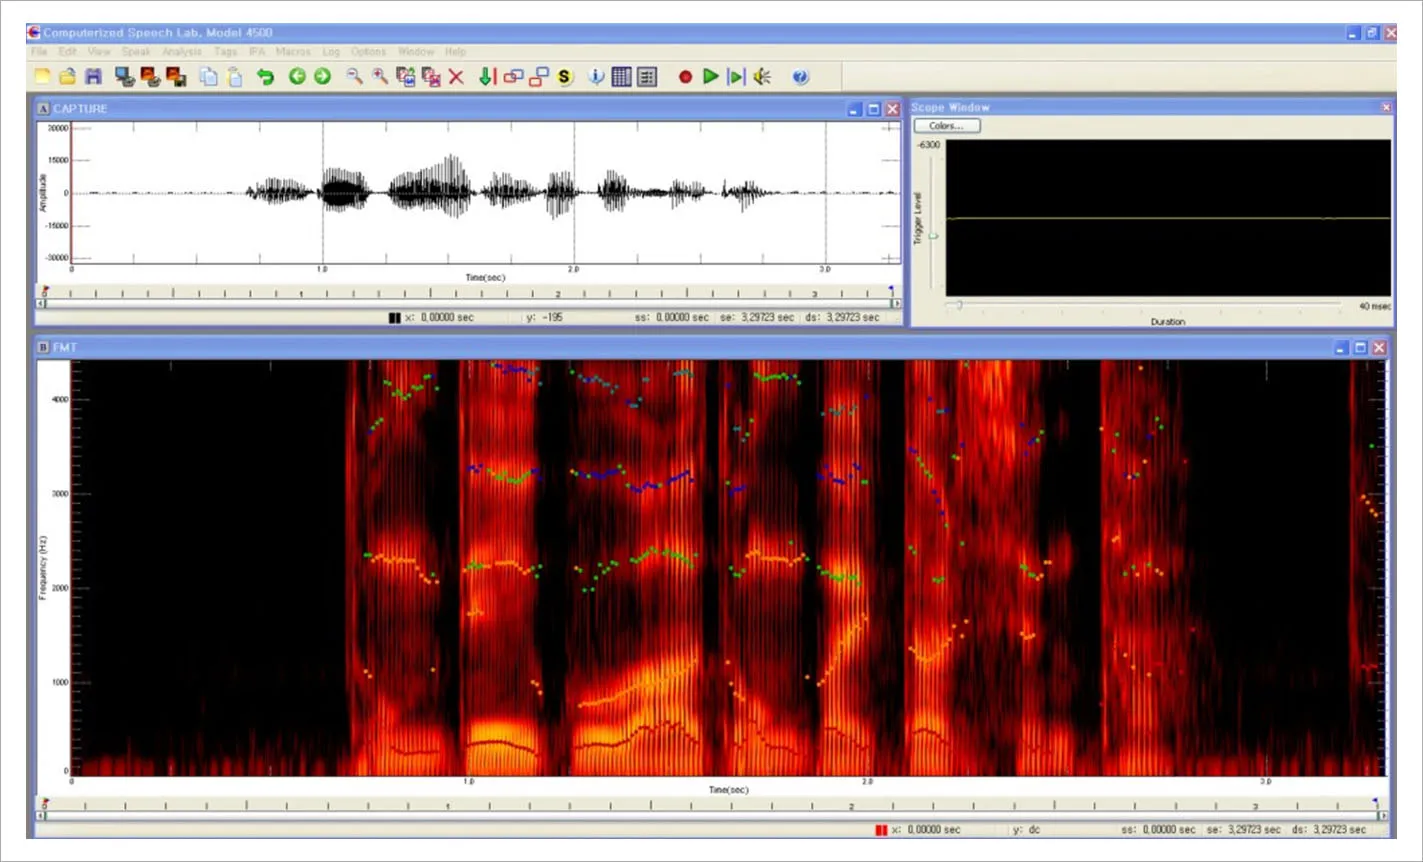The height and width of the screenshot is (862, 1423).
Task: Click the speaker icon in toolbar
Action: click(762, 76)
